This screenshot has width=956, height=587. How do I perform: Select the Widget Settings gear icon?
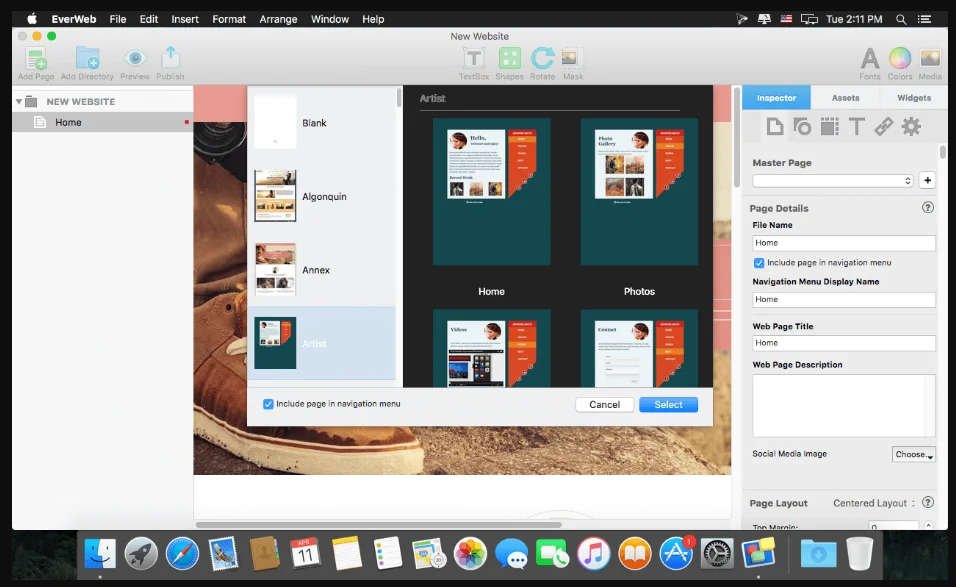tap(911, 127)
